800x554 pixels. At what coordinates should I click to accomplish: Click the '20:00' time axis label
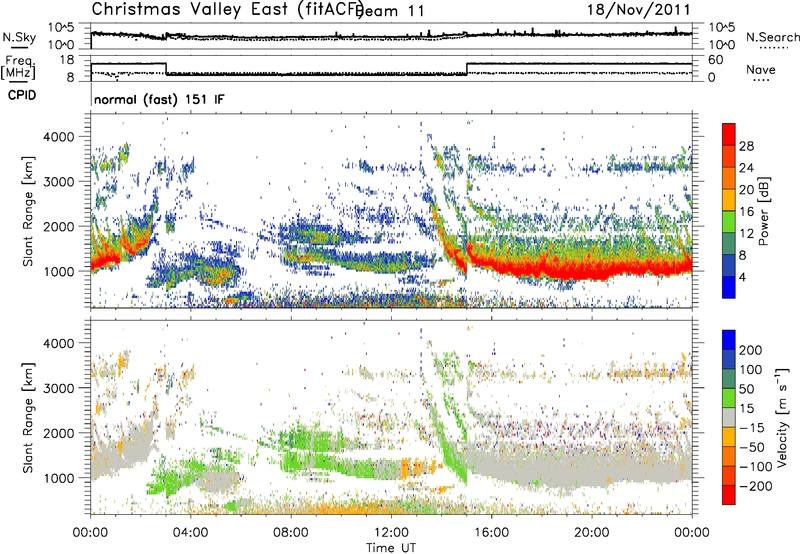tap(591, 533)
